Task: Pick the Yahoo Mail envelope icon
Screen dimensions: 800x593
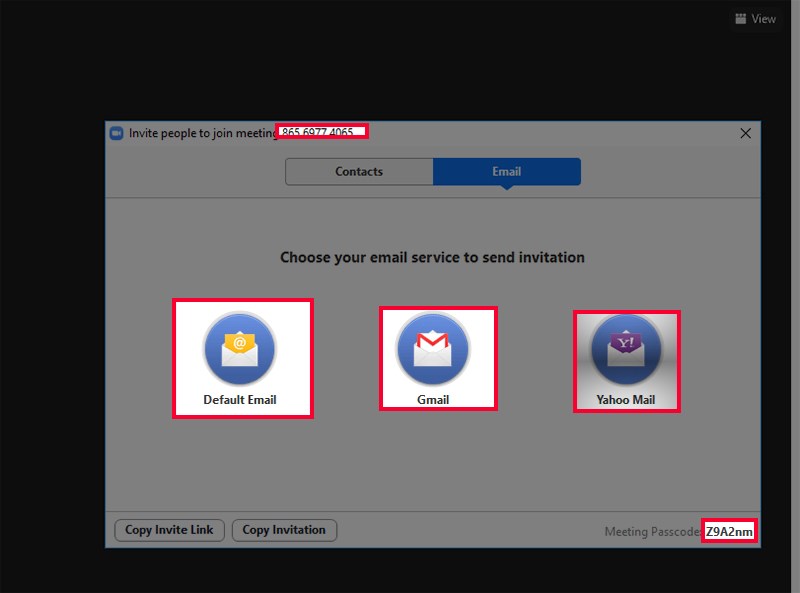Action: (x=626, y=349)
